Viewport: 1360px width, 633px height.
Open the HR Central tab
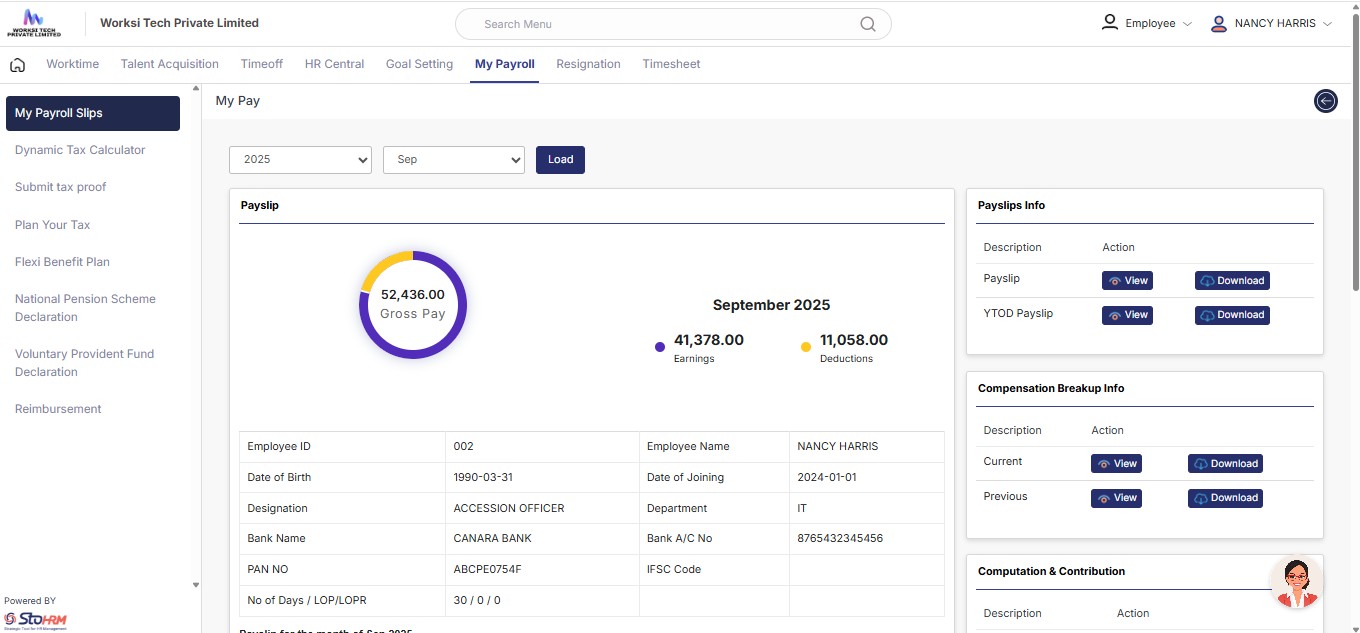pyautogui.click(x=334, y=64)
